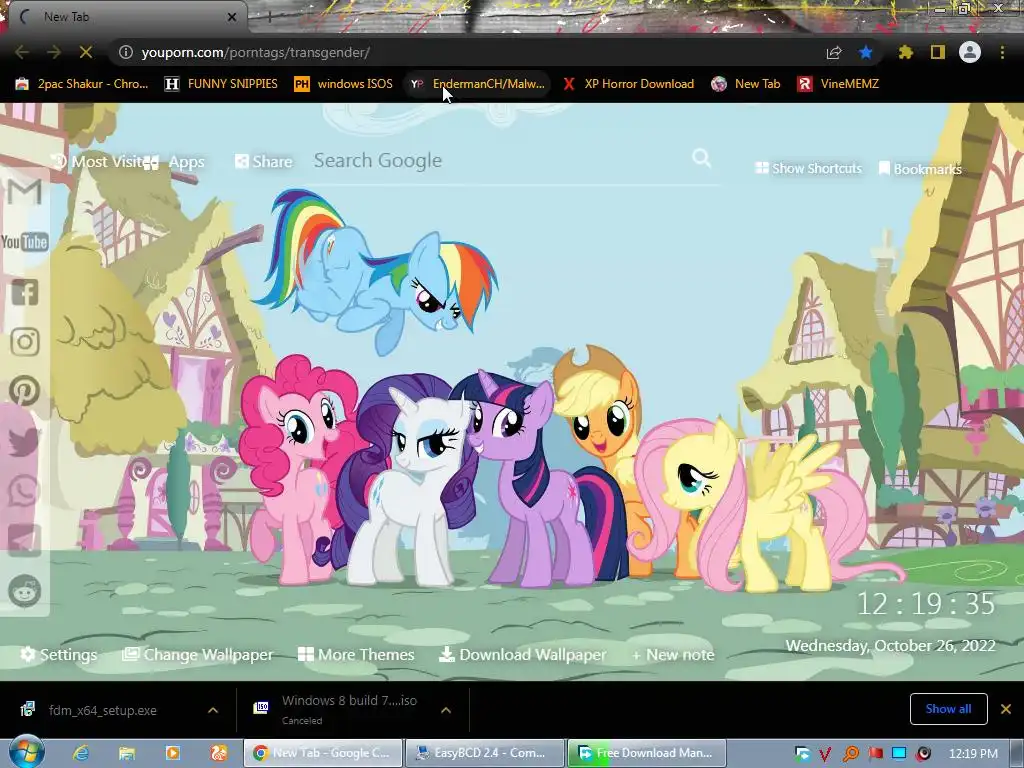Click Show Shortcuts
Image resolution: width=1024 pixels, height=768 pixels.
(808, 168)
